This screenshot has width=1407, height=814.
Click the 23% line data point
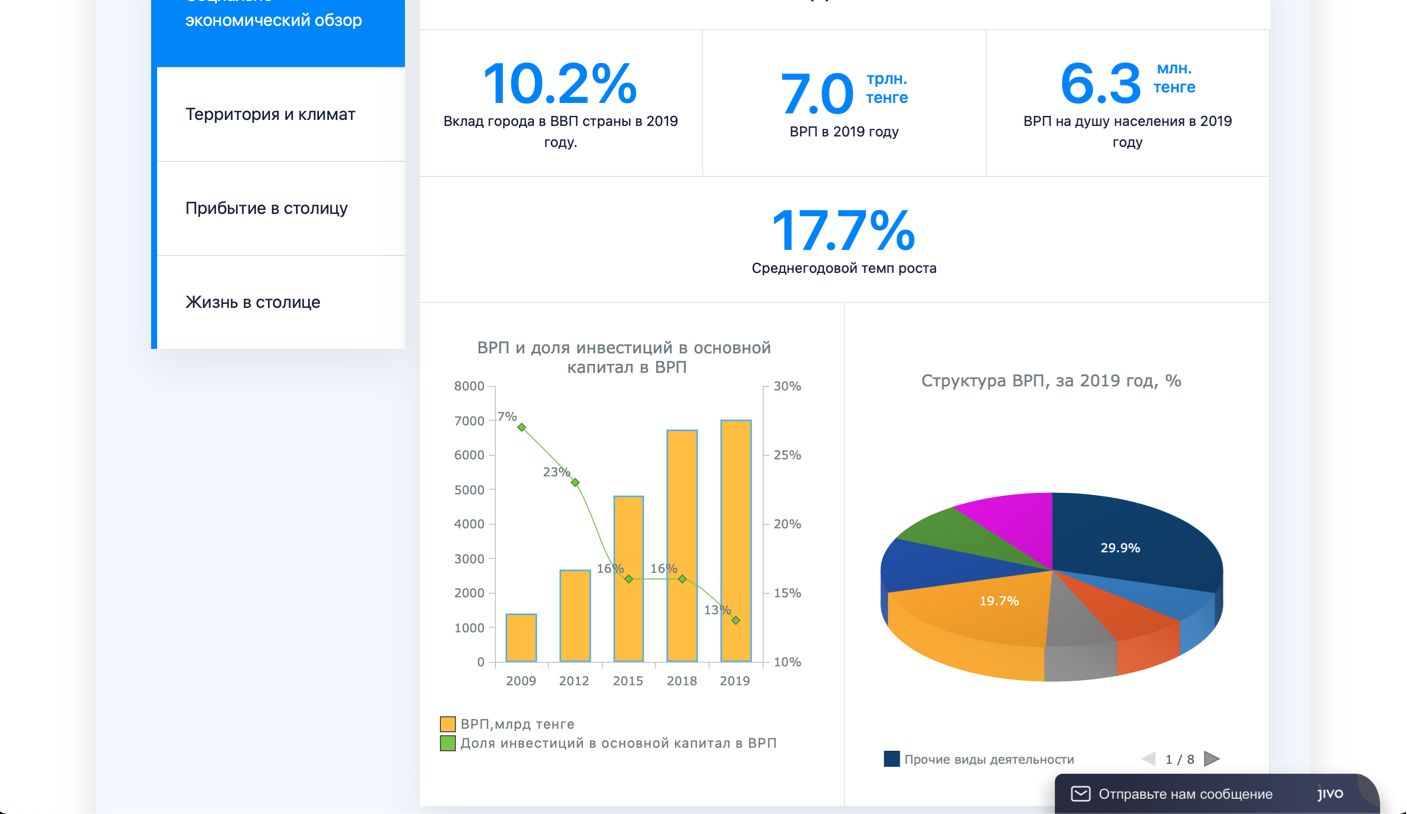point(575,483)
